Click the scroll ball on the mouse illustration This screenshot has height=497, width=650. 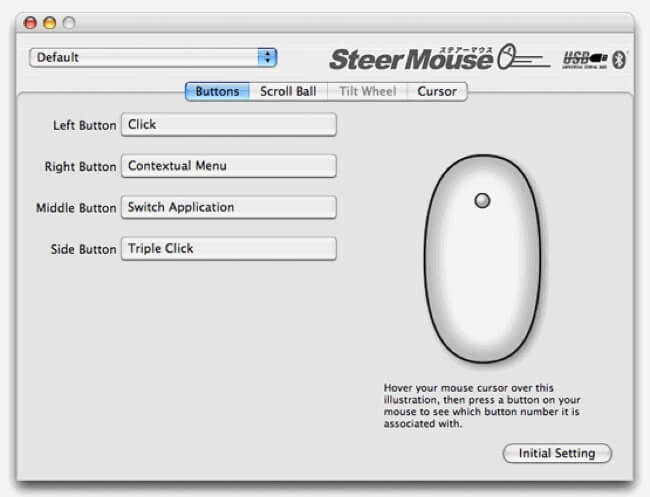[482, 201]
